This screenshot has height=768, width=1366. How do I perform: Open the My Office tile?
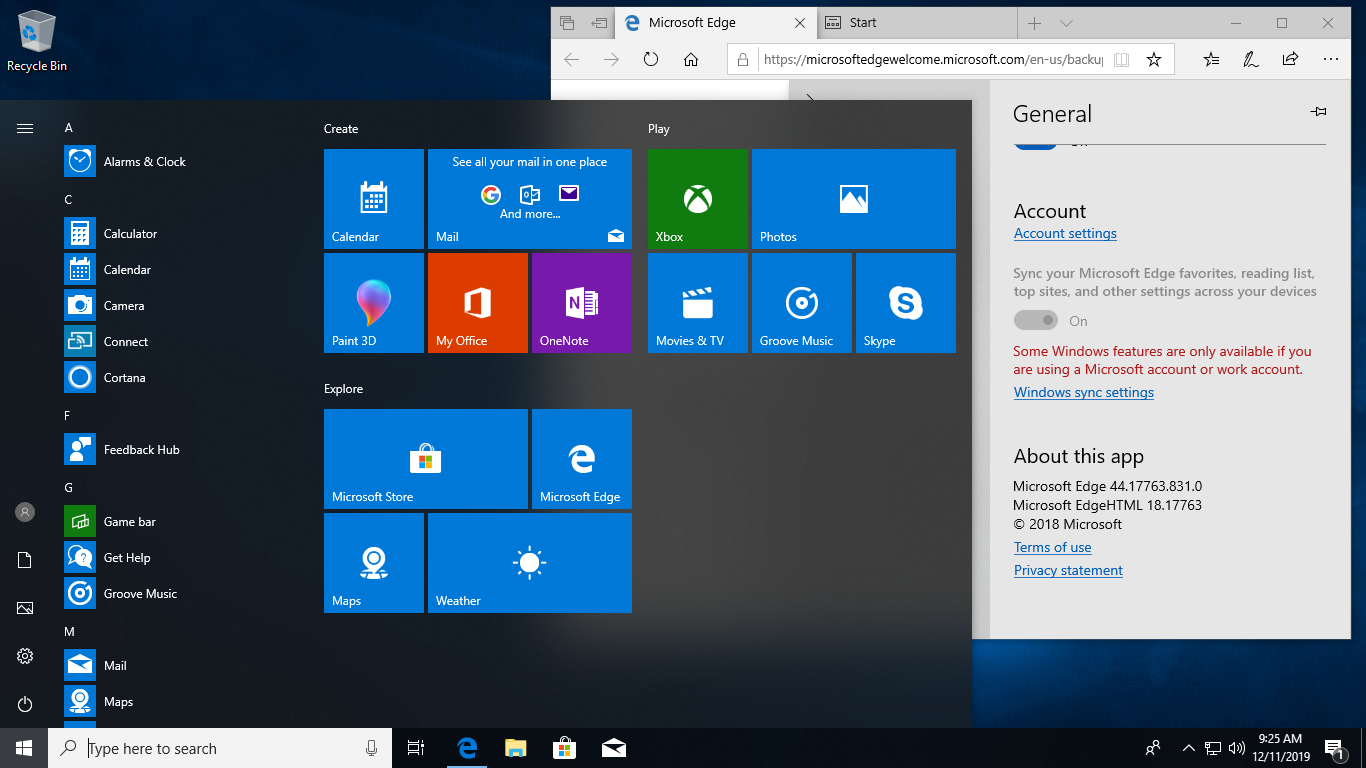pos(478,303)
